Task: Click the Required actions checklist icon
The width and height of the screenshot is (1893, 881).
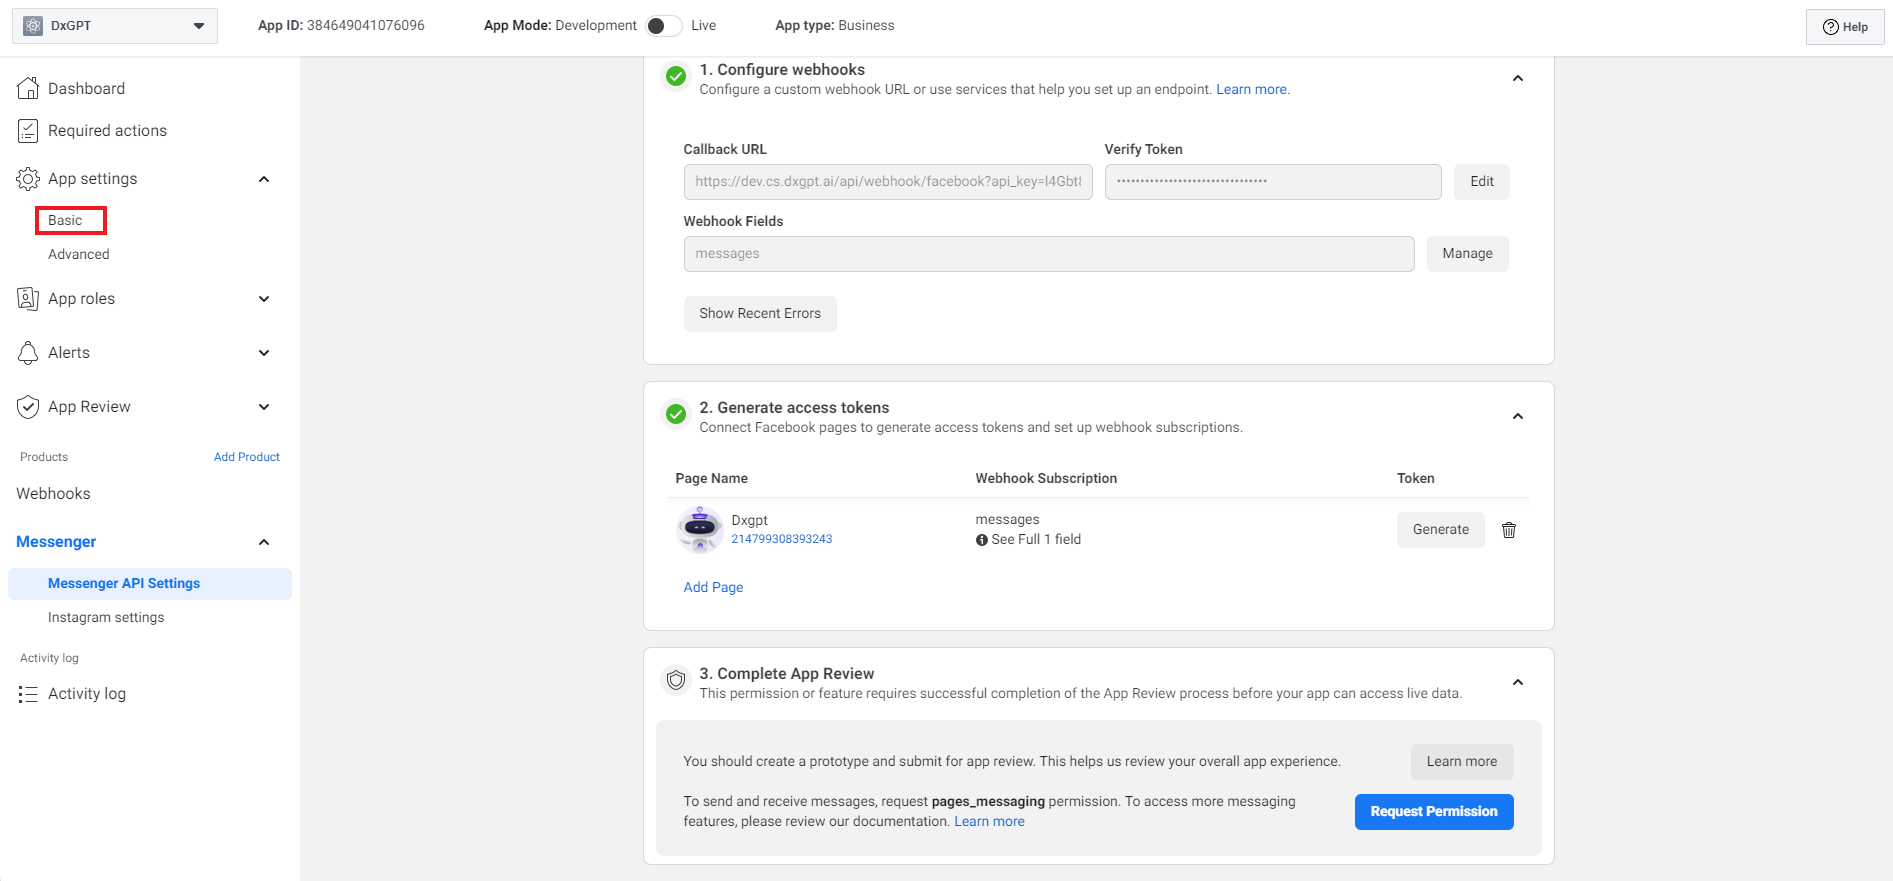Action: (28, 131)
